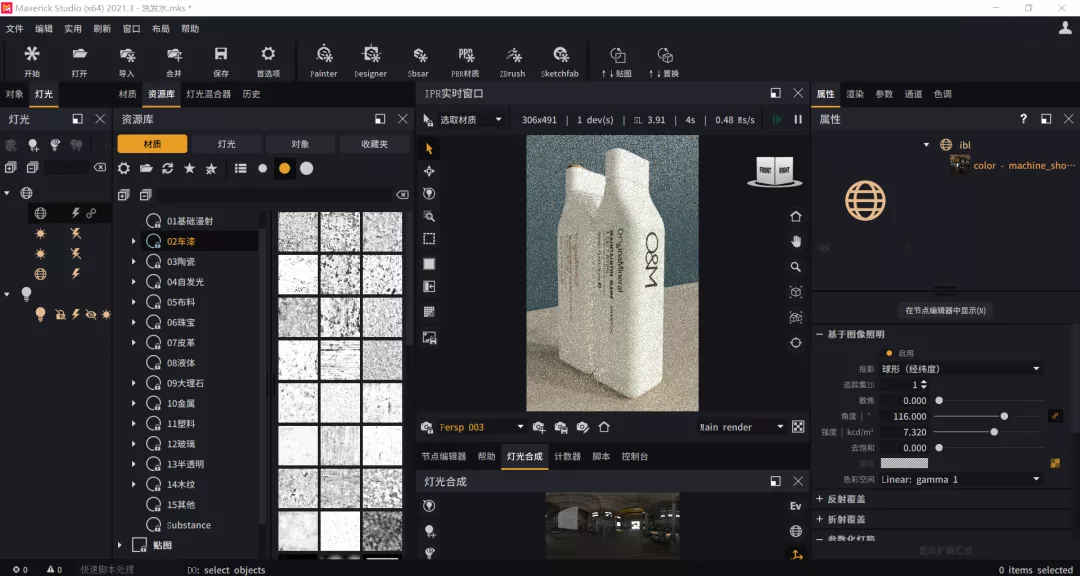Open the 色彩空间 Linear: gamma 1 dropdown
The image size is (1080, 576).
coord(961,479)
